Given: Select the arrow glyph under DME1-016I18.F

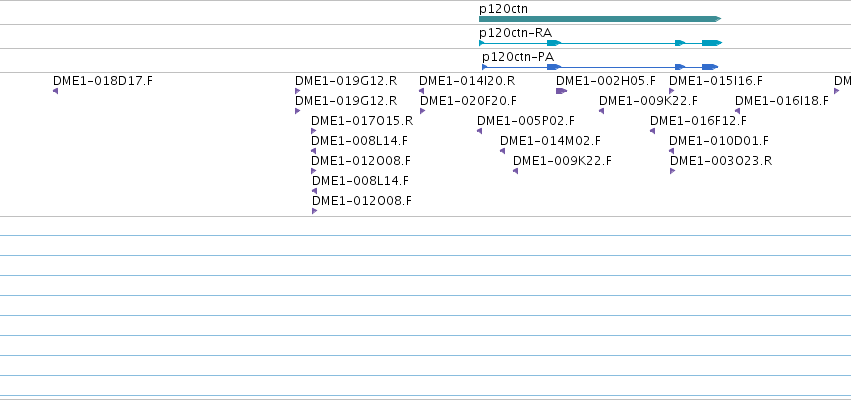Looking at the screenshot, I should coord(737,111).
